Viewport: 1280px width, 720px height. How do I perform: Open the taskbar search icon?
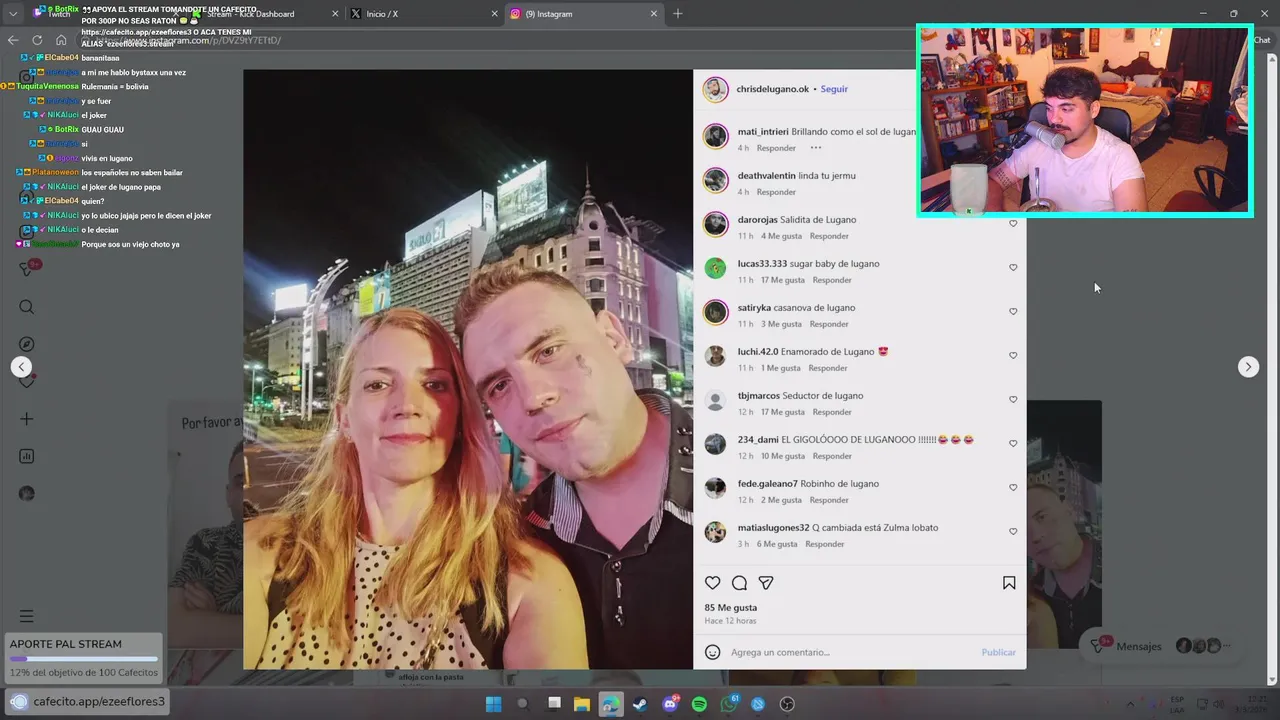[522, 704]
